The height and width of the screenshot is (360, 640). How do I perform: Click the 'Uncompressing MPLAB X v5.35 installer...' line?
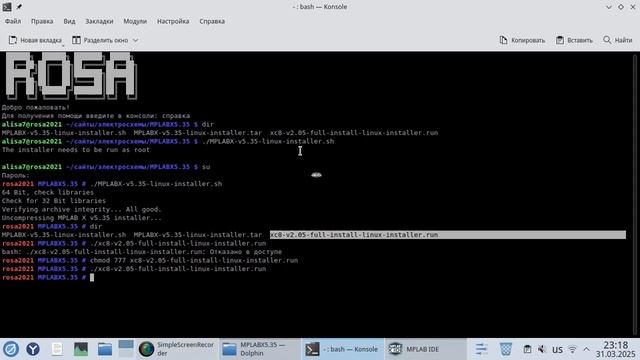[82, 218]
